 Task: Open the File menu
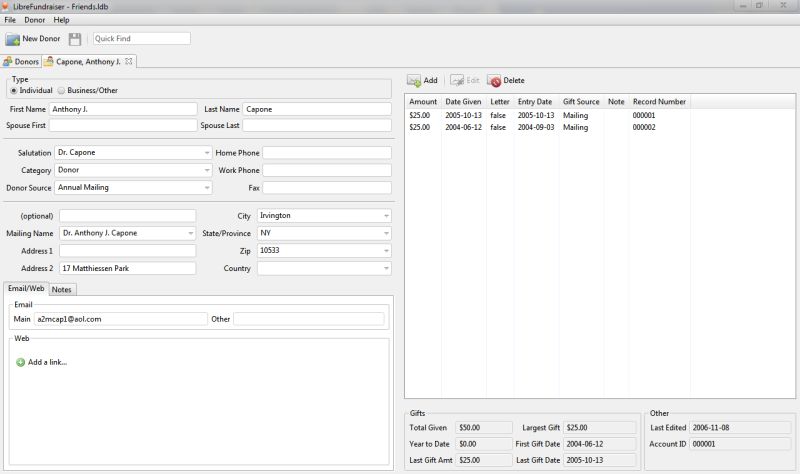10,20
